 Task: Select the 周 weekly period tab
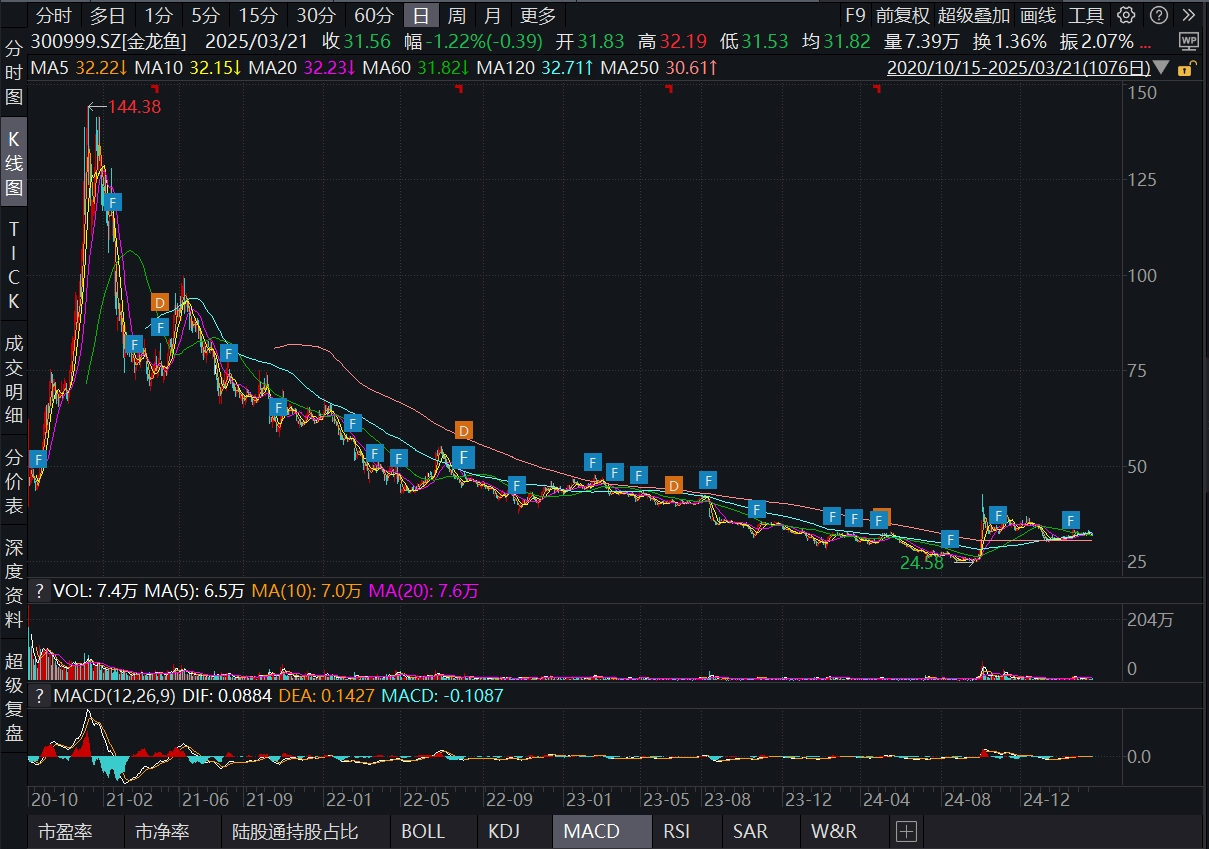pos(456,15)
